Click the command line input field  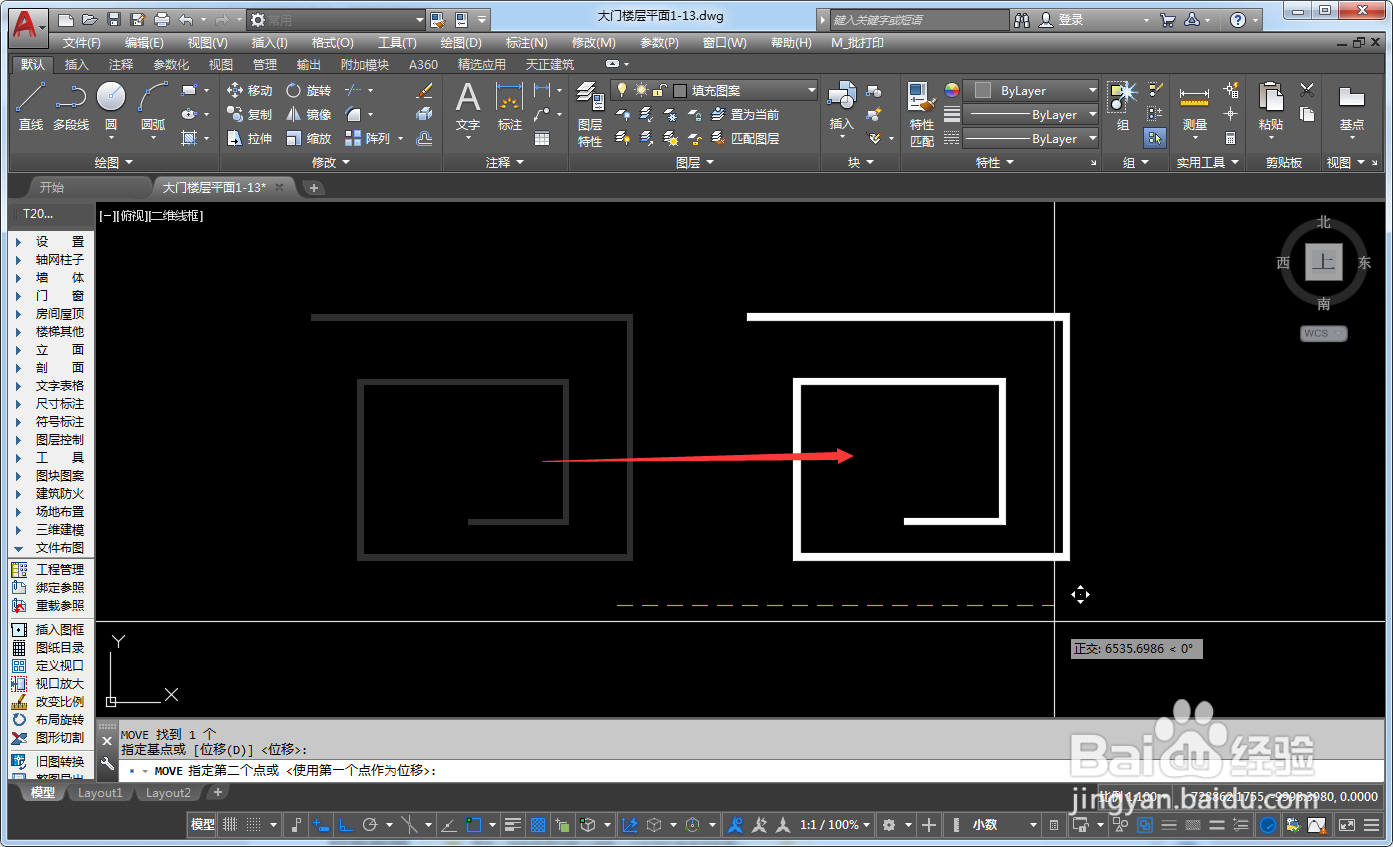tap(750, 771)
